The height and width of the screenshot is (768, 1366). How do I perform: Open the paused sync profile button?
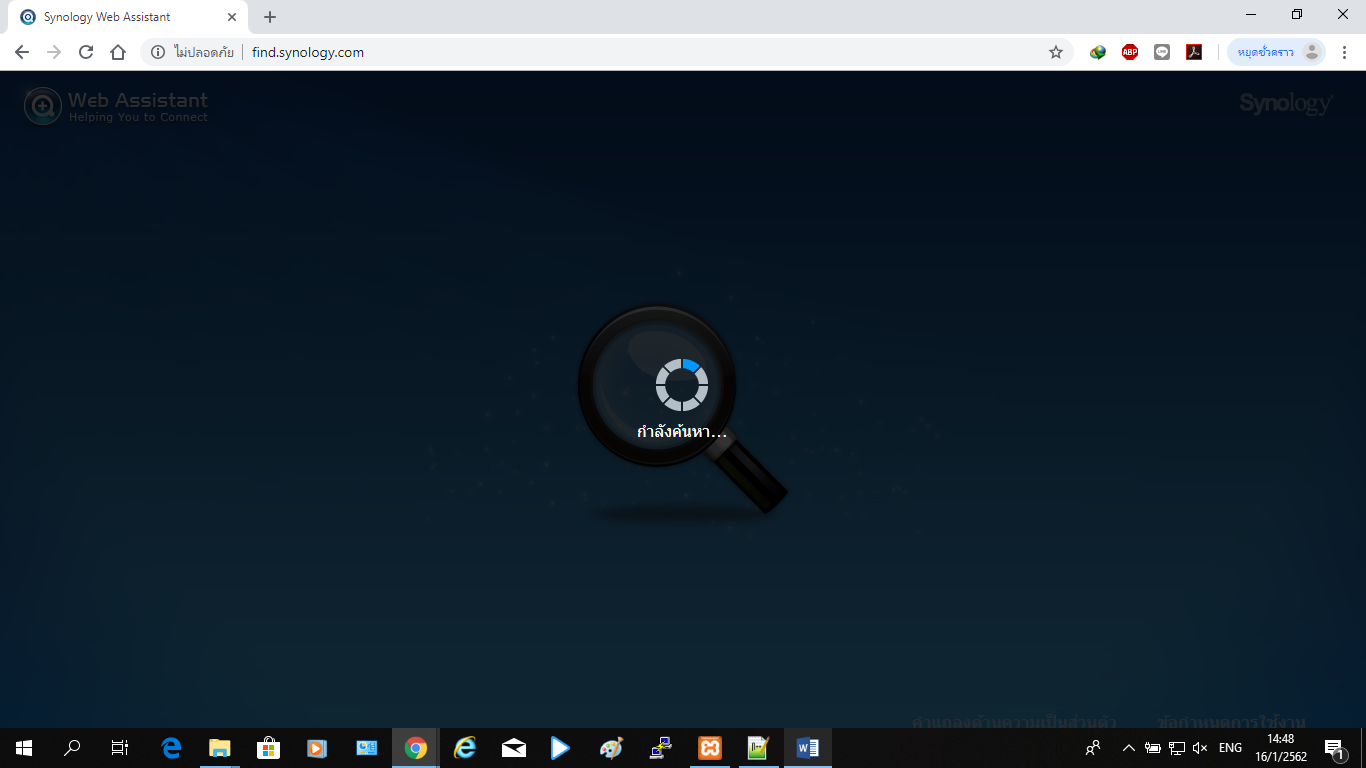click(x=1276, y=52)
